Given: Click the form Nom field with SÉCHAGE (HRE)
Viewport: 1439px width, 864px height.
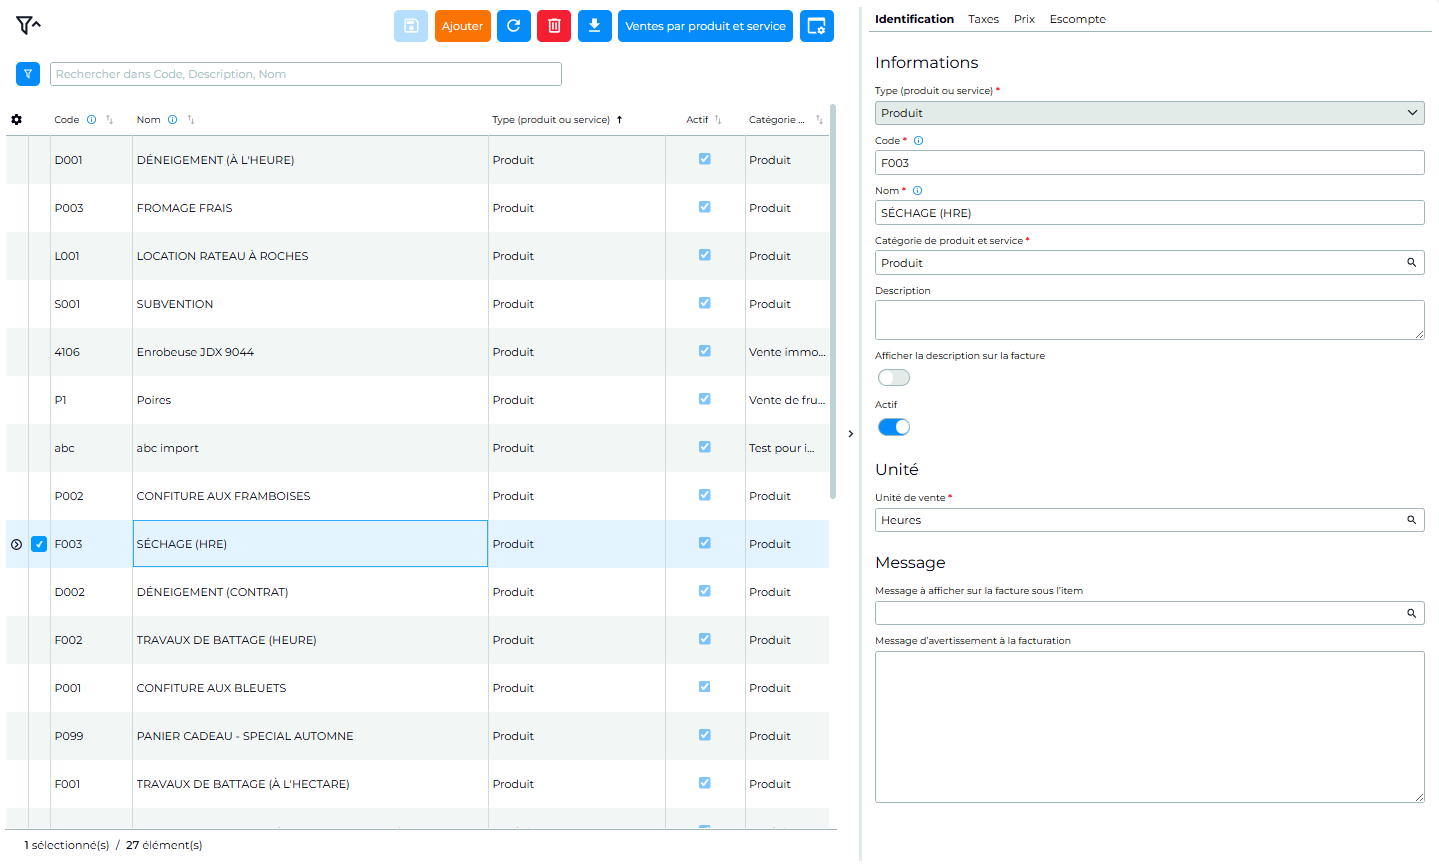Looking at the screenshot, I should (1150, 213).
